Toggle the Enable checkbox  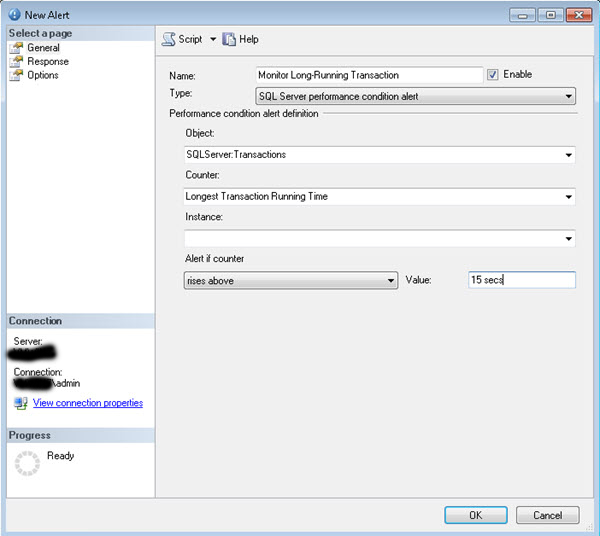pyautogui.click(x=493, y=75)
